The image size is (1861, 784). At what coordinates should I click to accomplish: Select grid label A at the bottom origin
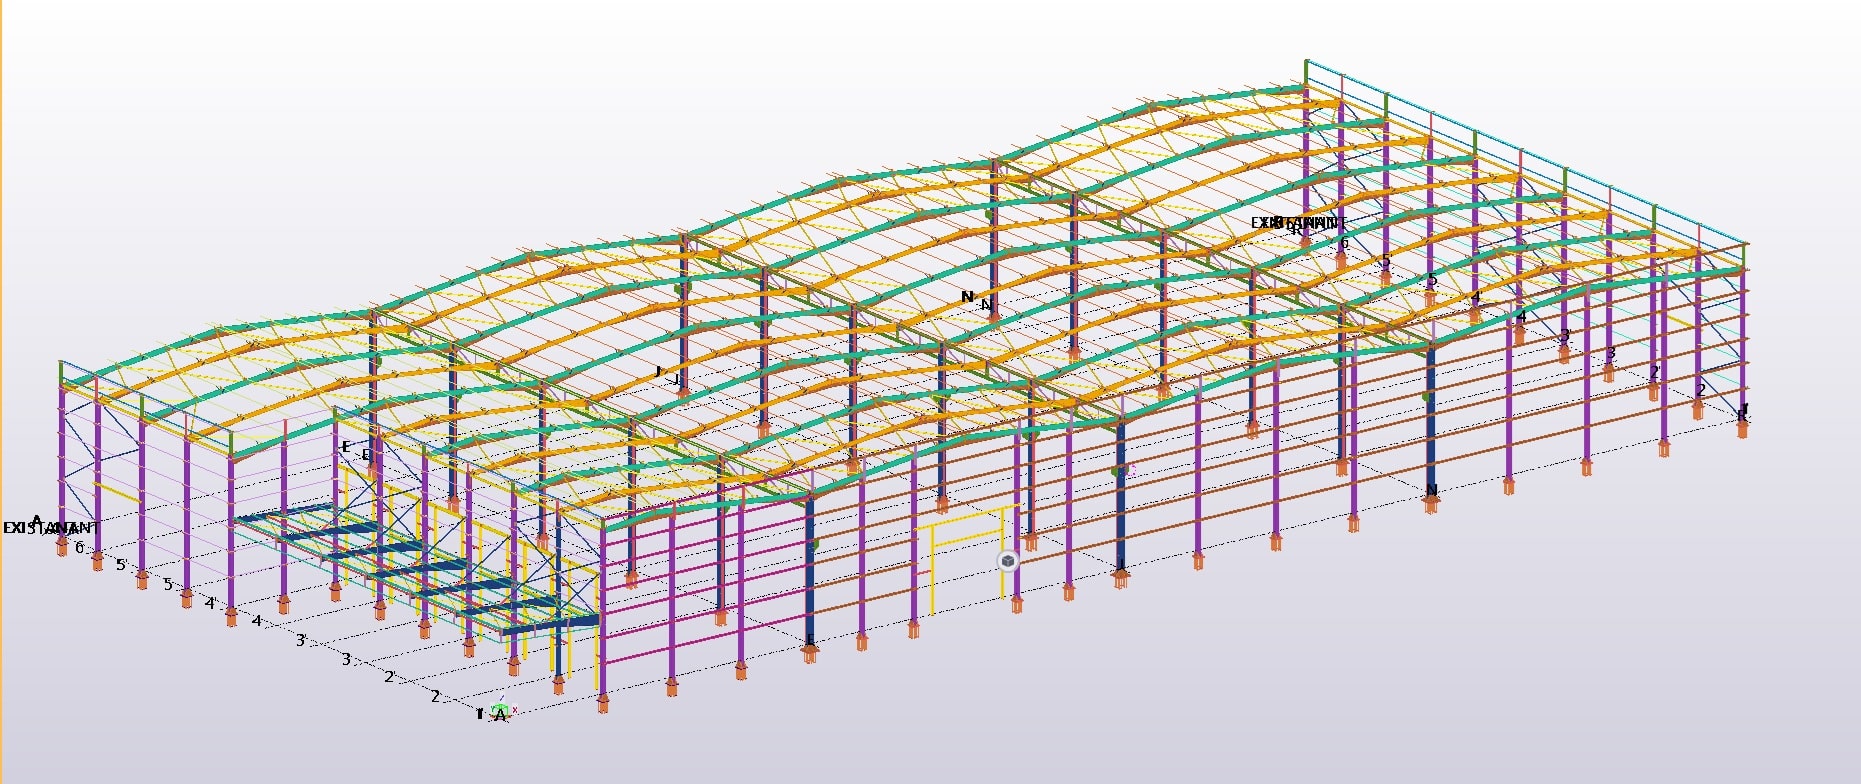[499, 716]
